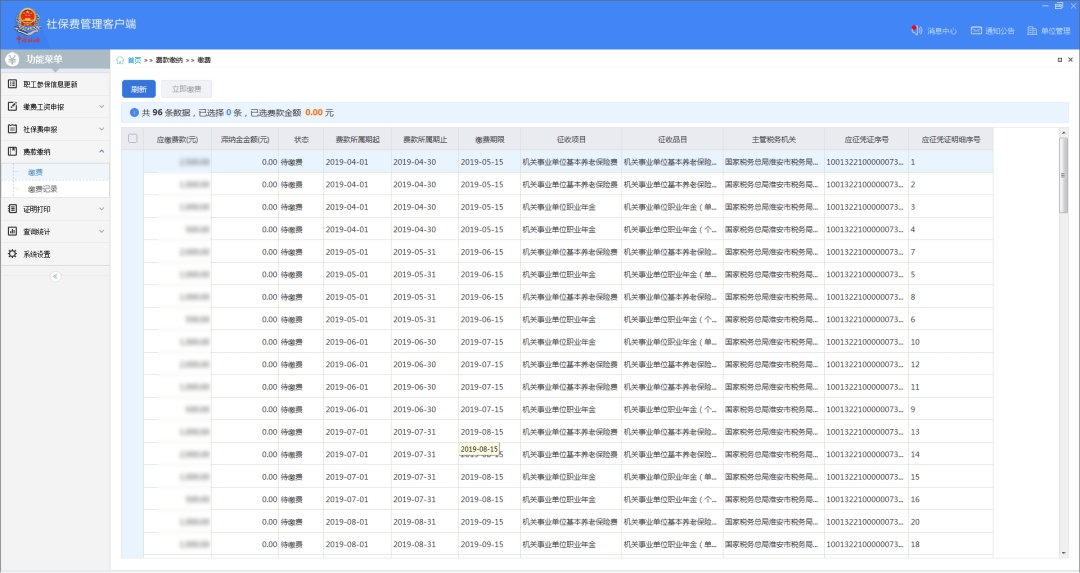Click the 立即缴费 button

[186, 89]
